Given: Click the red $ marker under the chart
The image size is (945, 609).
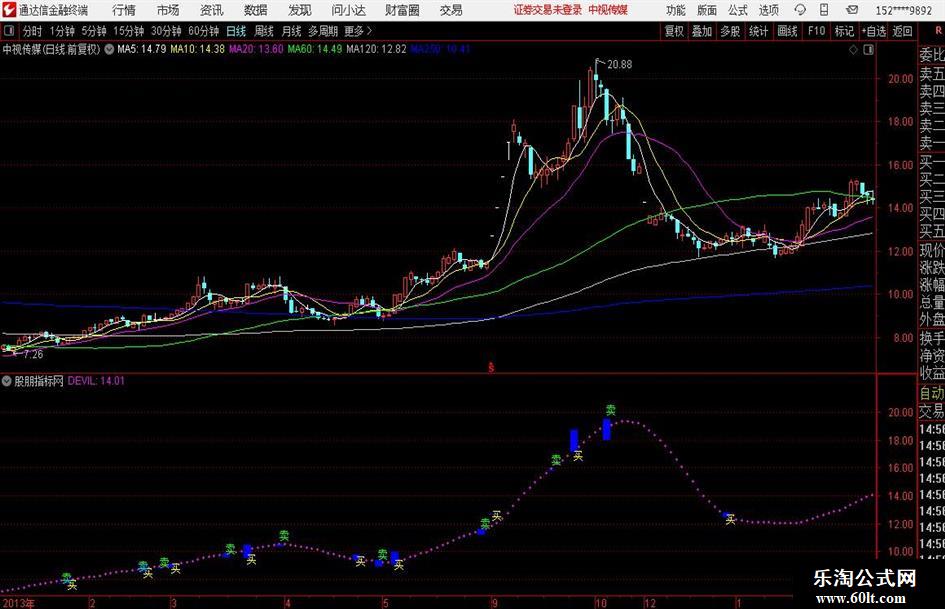Looking at the screenshot, I should [491, 367].
